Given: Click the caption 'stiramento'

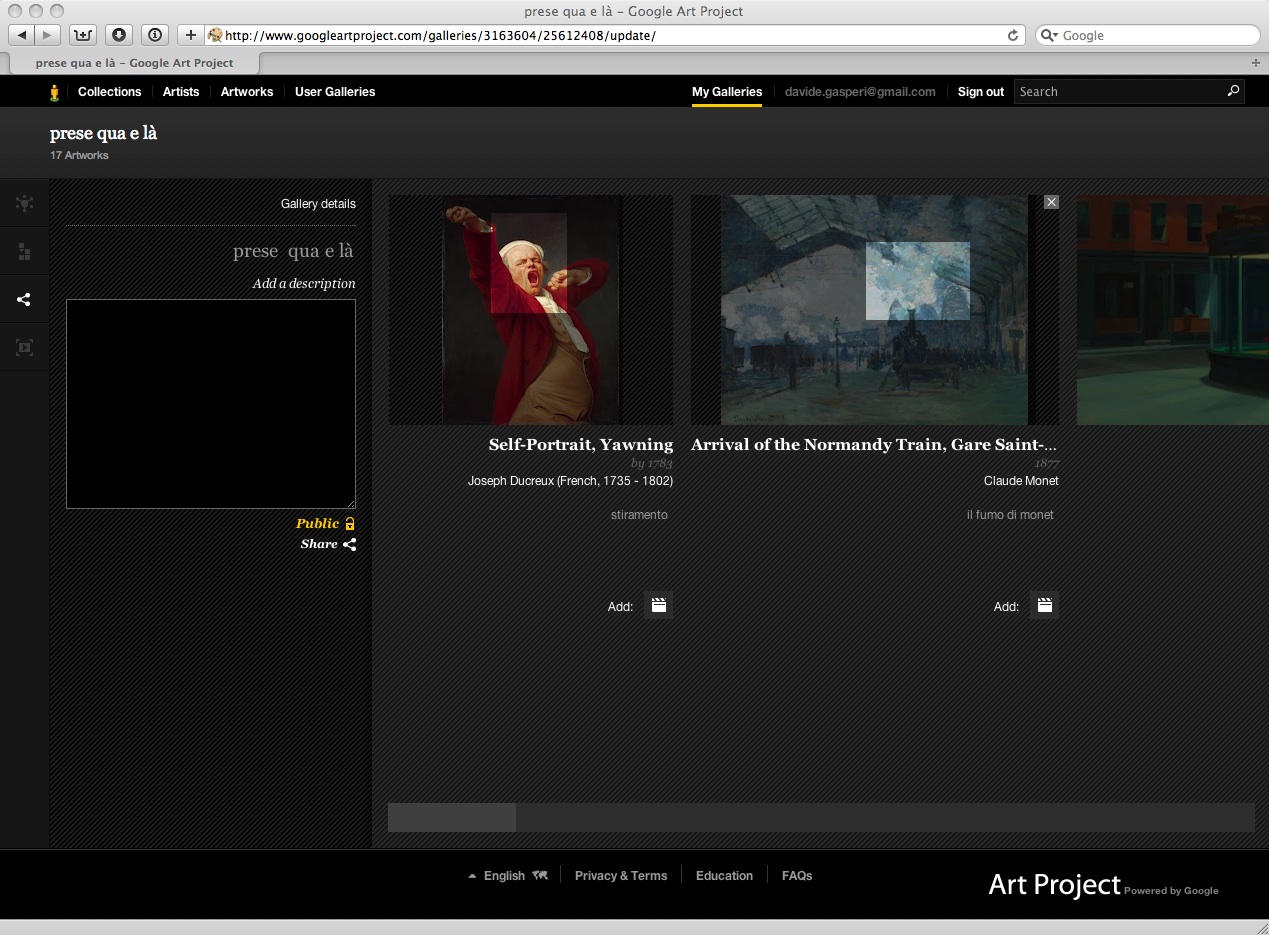Looking at the screenshot, I should (639, 515).
